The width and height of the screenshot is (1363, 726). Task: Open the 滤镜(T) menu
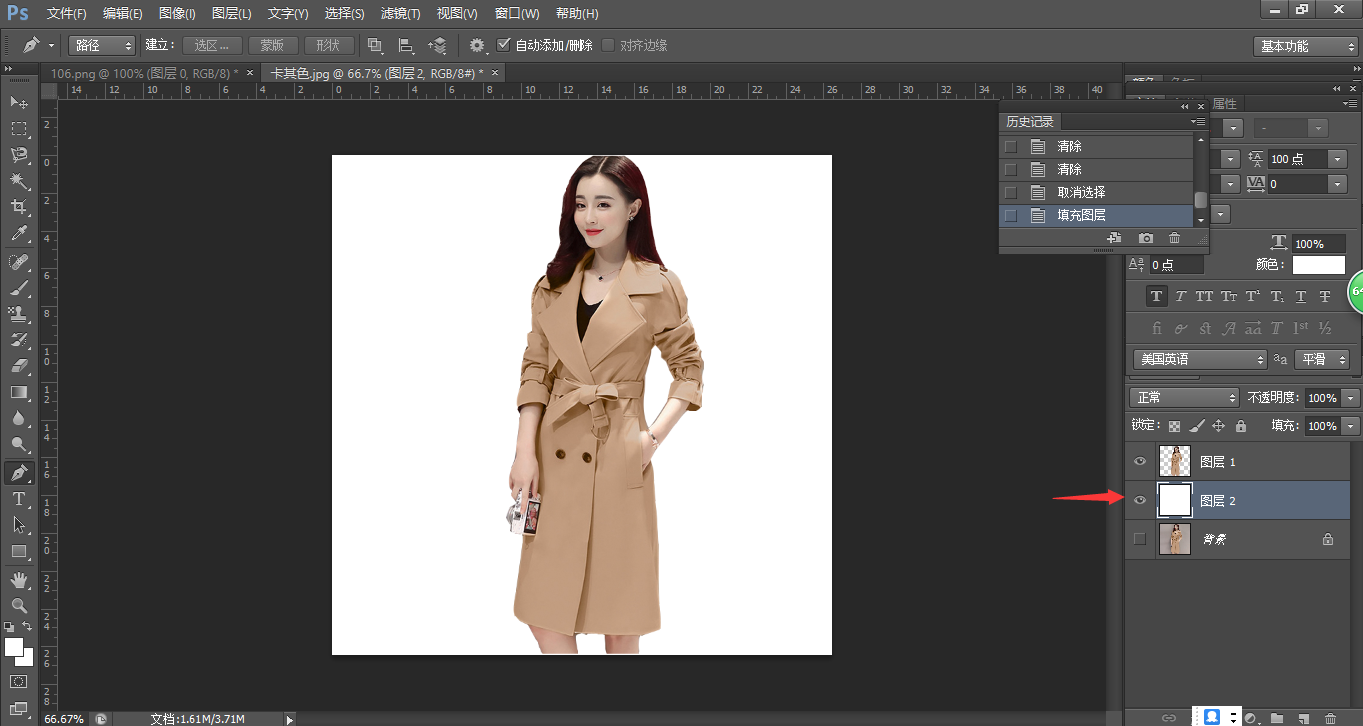tap(399, 14)
